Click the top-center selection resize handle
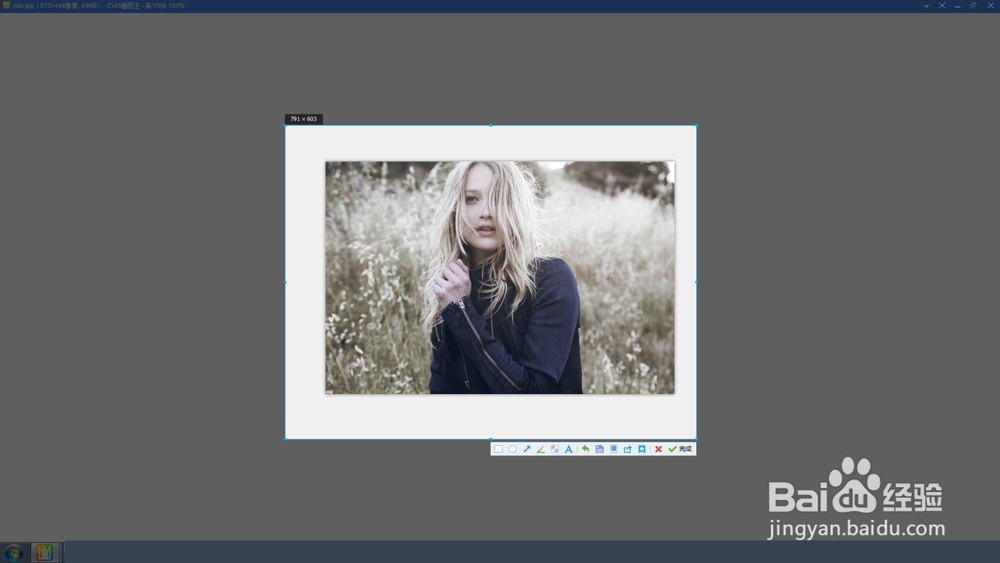Screen dimensions: 1000x563 coord(490,126)
